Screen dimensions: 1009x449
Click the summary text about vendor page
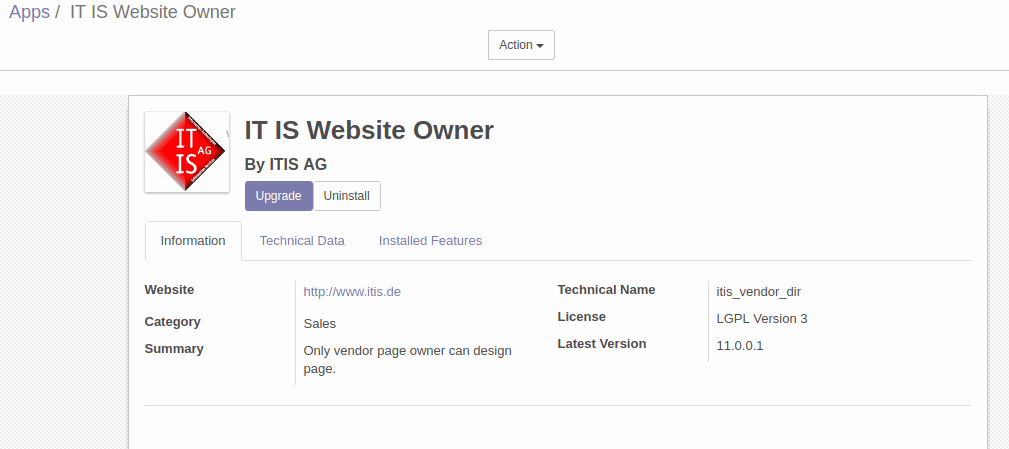[407, 360]
